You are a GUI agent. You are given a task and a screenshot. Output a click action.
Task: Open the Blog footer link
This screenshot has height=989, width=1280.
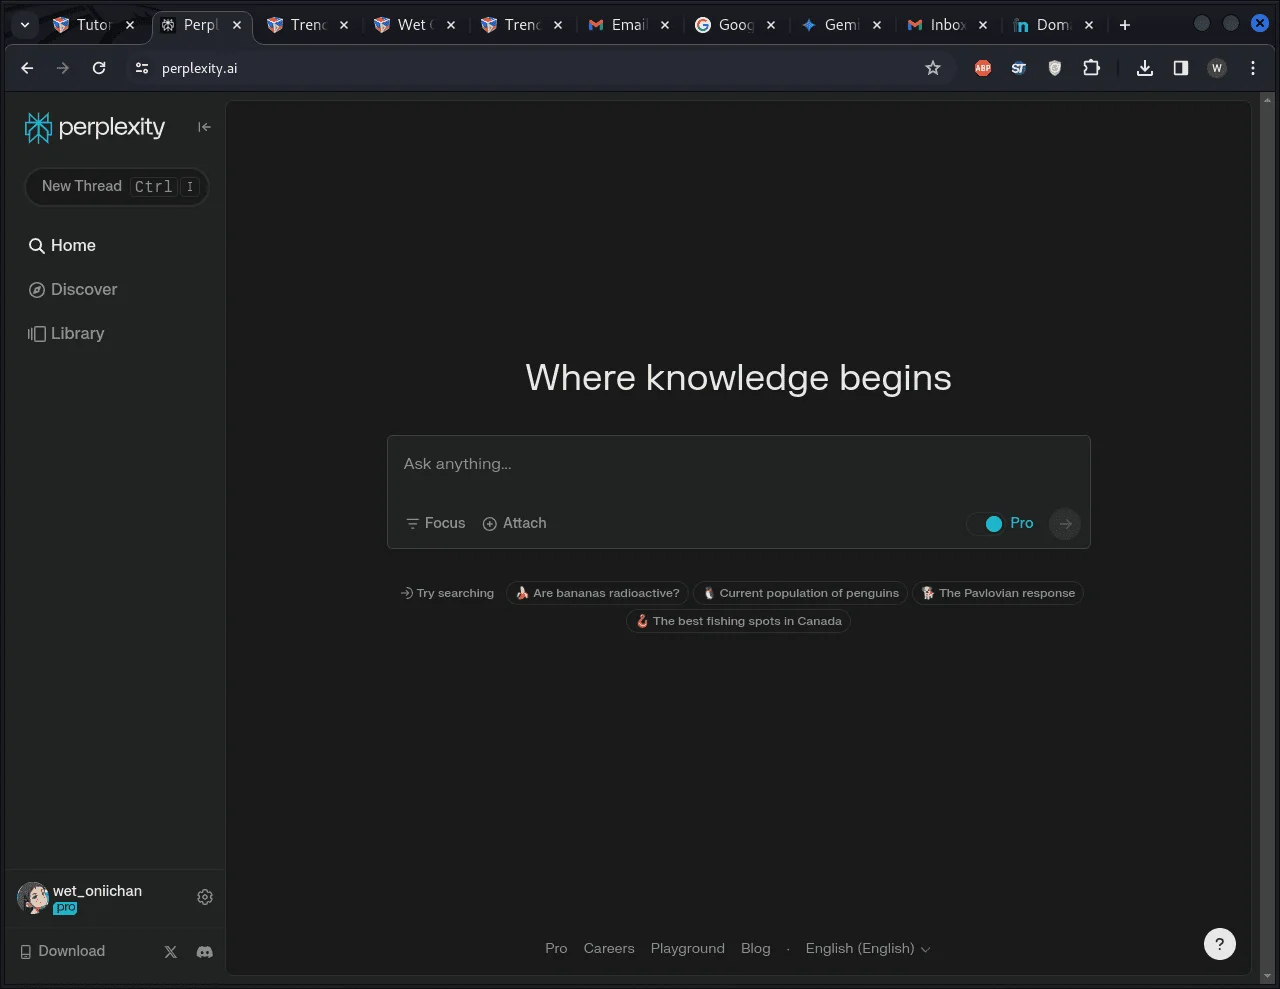(x=756, y=948)
